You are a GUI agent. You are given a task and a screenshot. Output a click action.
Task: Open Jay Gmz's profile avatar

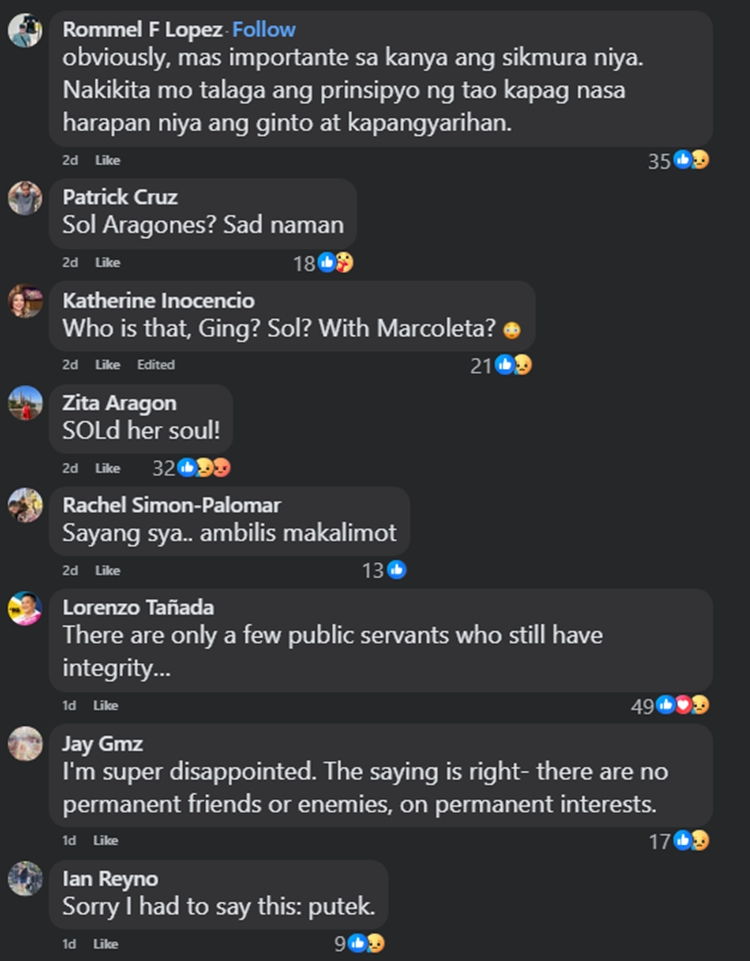point(24,745)
